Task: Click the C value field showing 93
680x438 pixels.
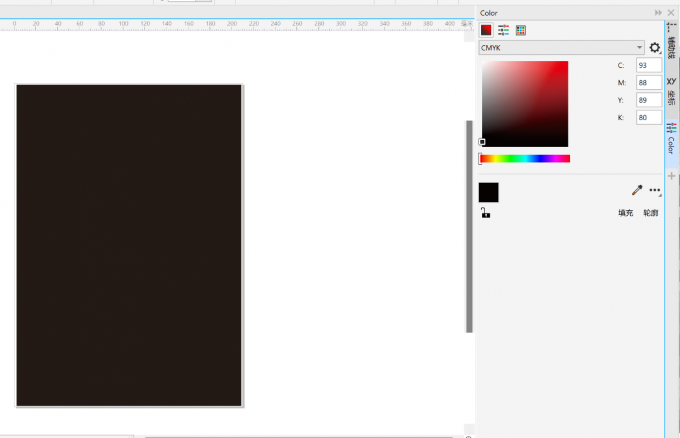Action: click(x=649, y=65)
